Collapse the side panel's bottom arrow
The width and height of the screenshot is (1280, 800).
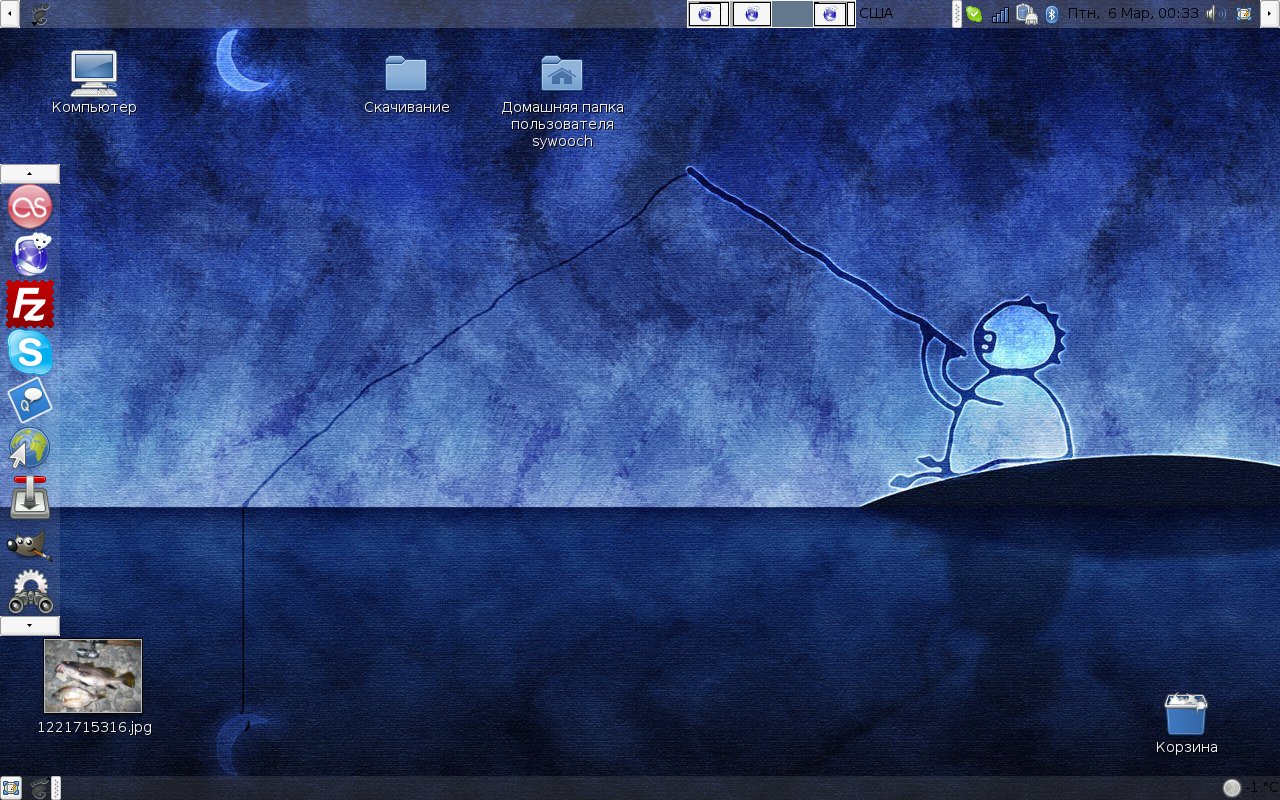tap(30, 626)
